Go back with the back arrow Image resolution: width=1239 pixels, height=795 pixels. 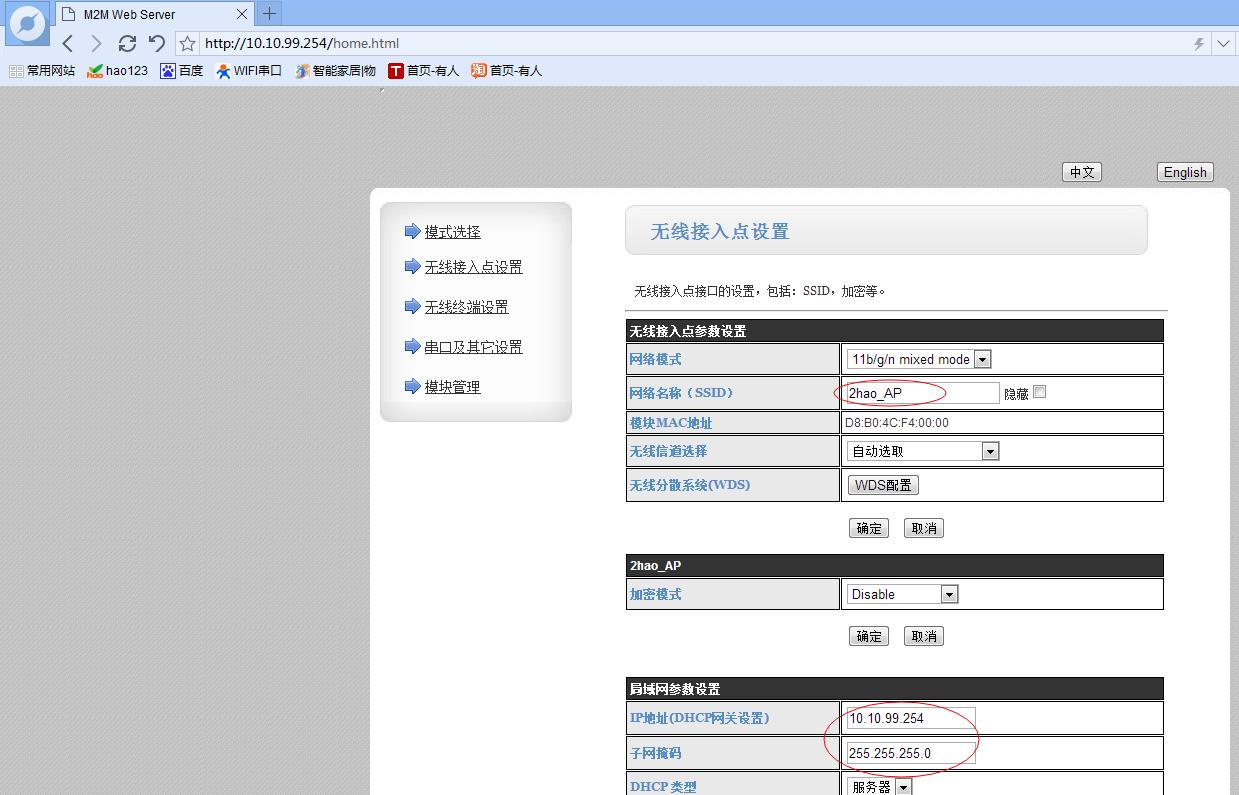[x=68, y=43]
